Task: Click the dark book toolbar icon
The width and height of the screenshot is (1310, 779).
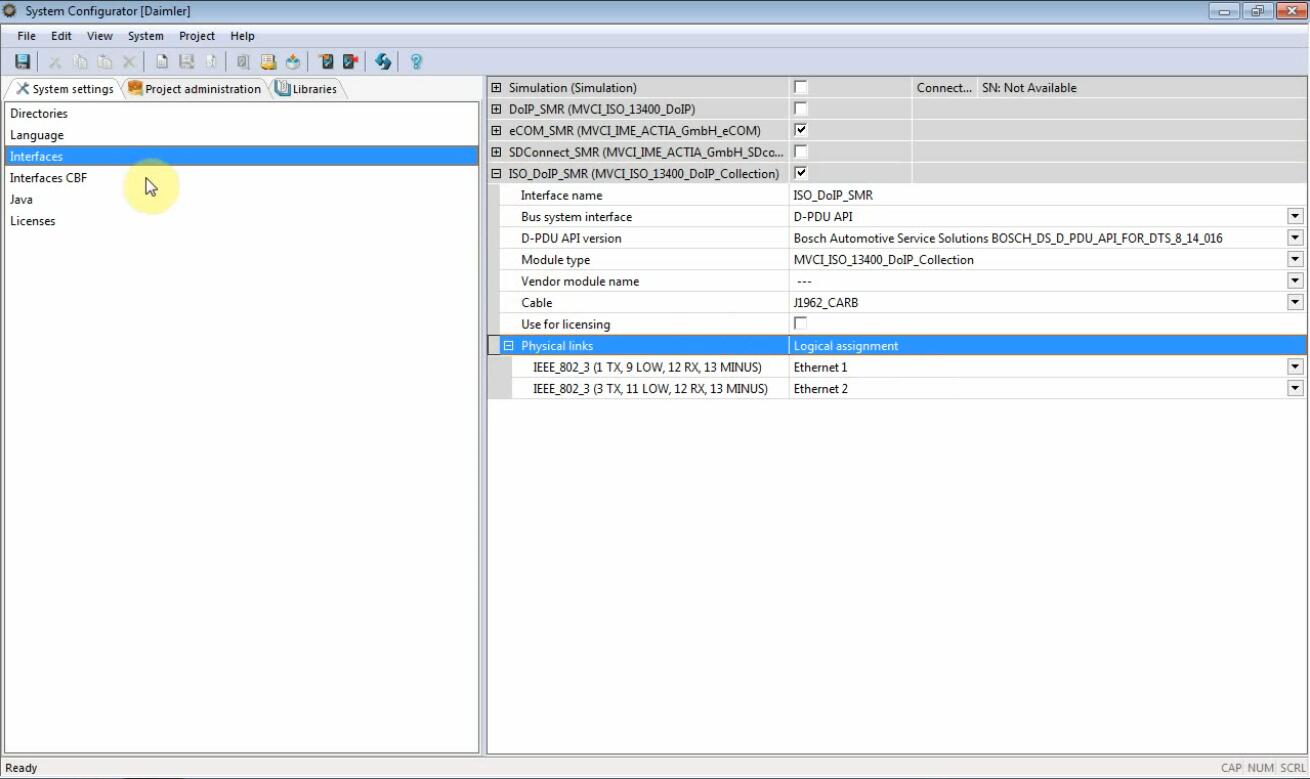Action: tap(326, 62)
